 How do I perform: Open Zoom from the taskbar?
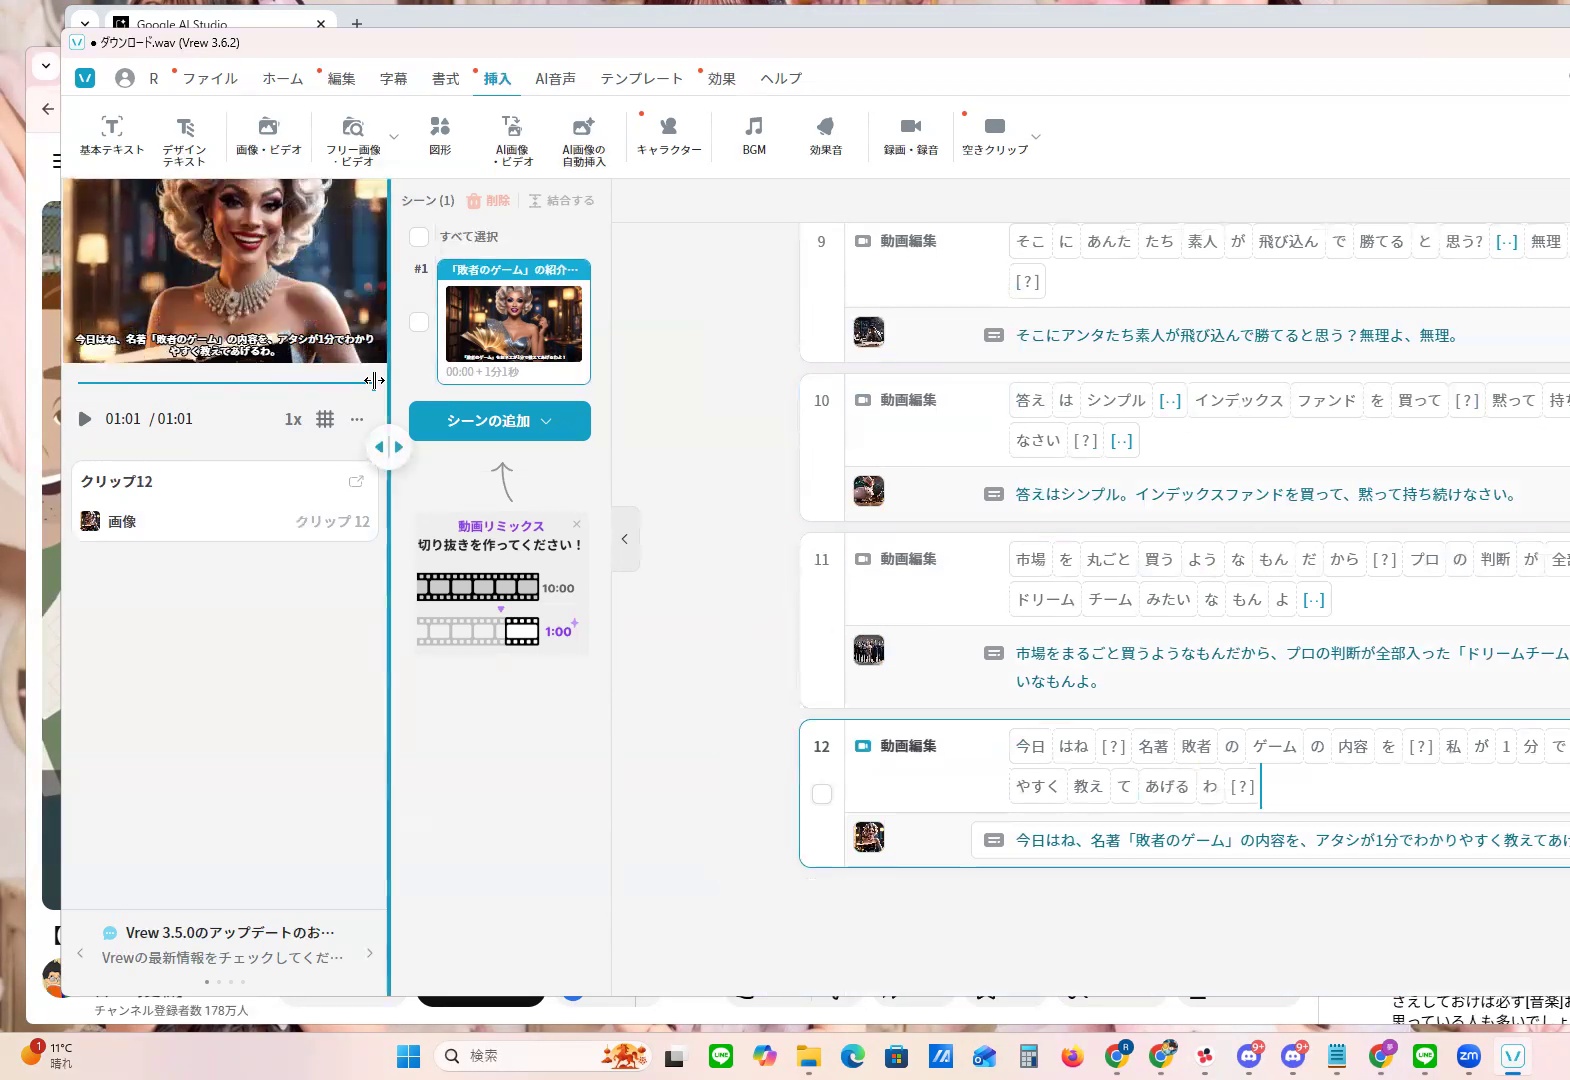(x=1468, y=1056)
